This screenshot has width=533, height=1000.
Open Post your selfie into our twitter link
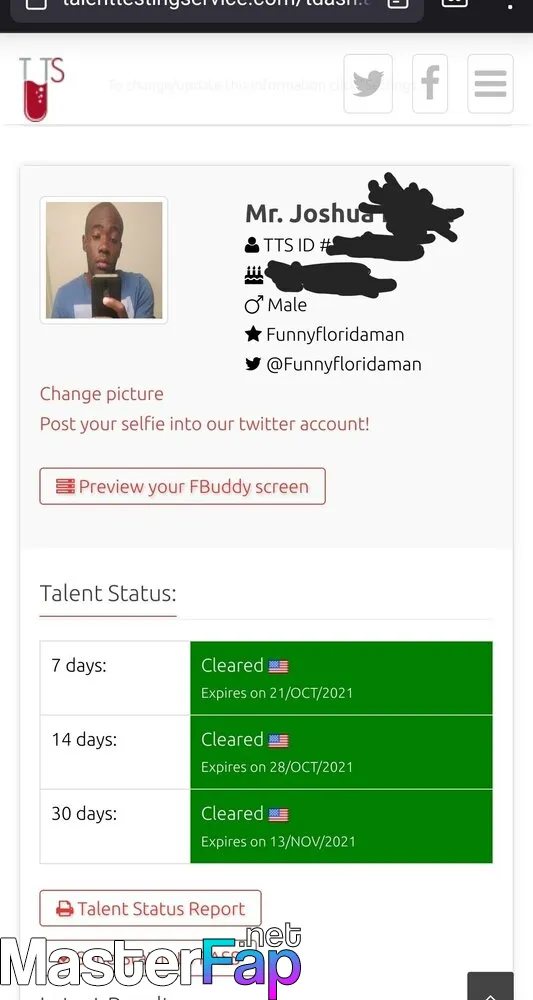205,423
